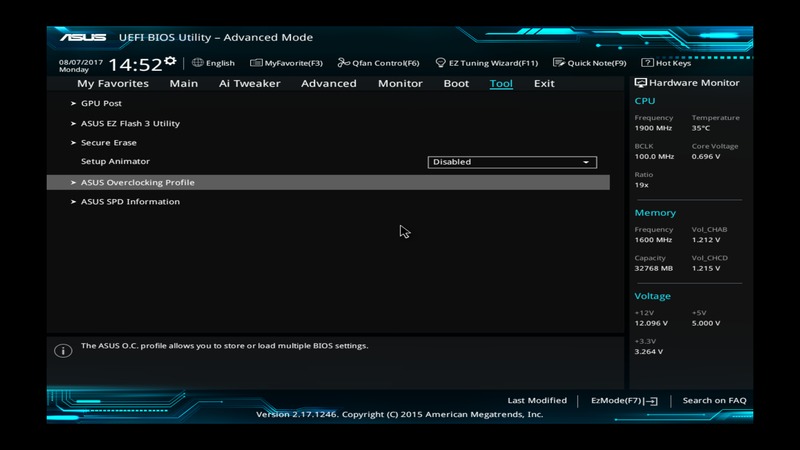Open ASUS Overclocking Profile entry
The width and height of the screenshot is (800, 450).
point(137,182)
